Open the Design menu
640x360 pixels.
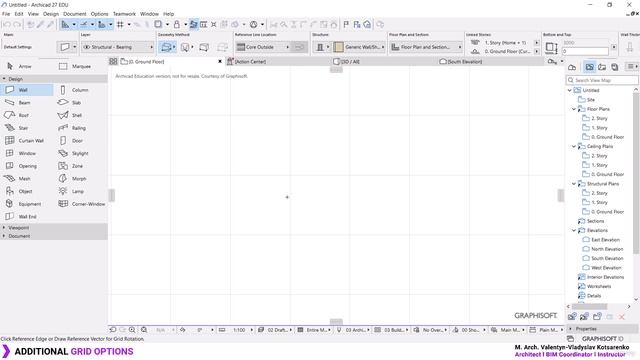click(51, 14)
